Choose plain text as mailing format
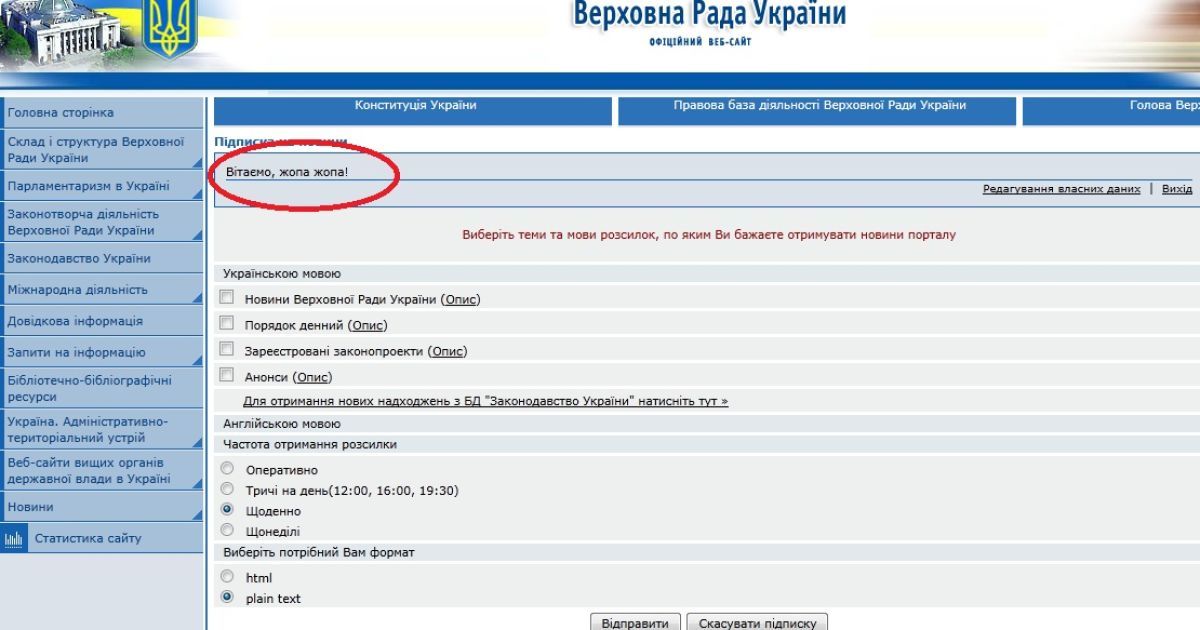 pos(227,597)
